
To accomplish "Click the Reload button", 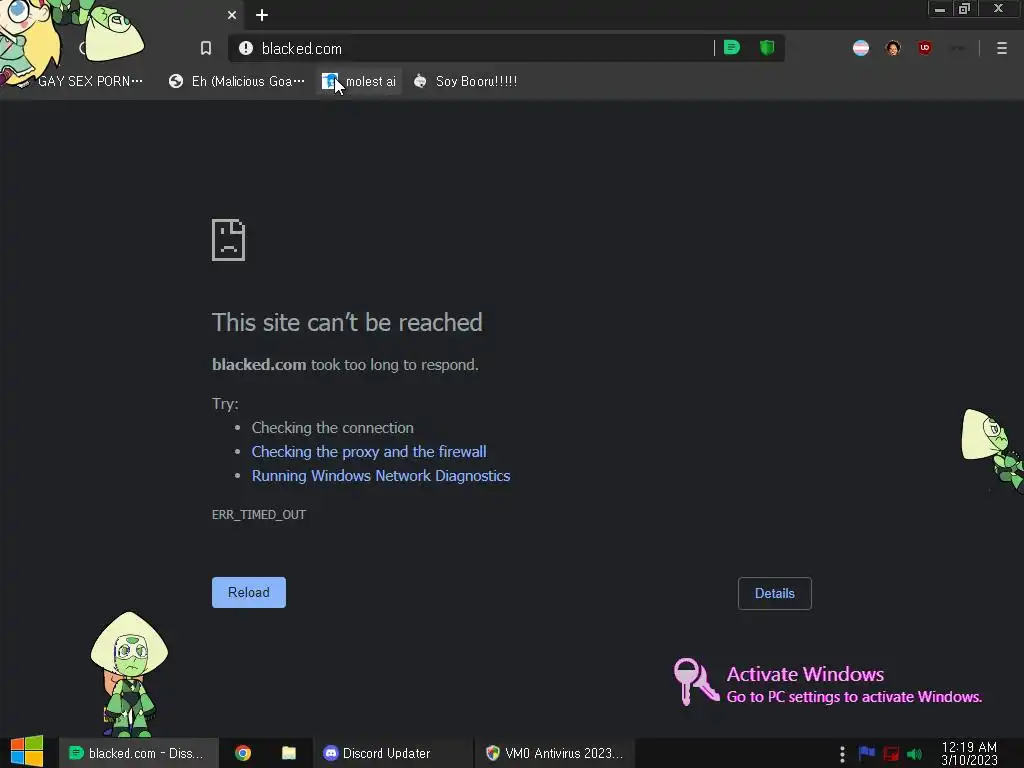I will tap(249, 592).
